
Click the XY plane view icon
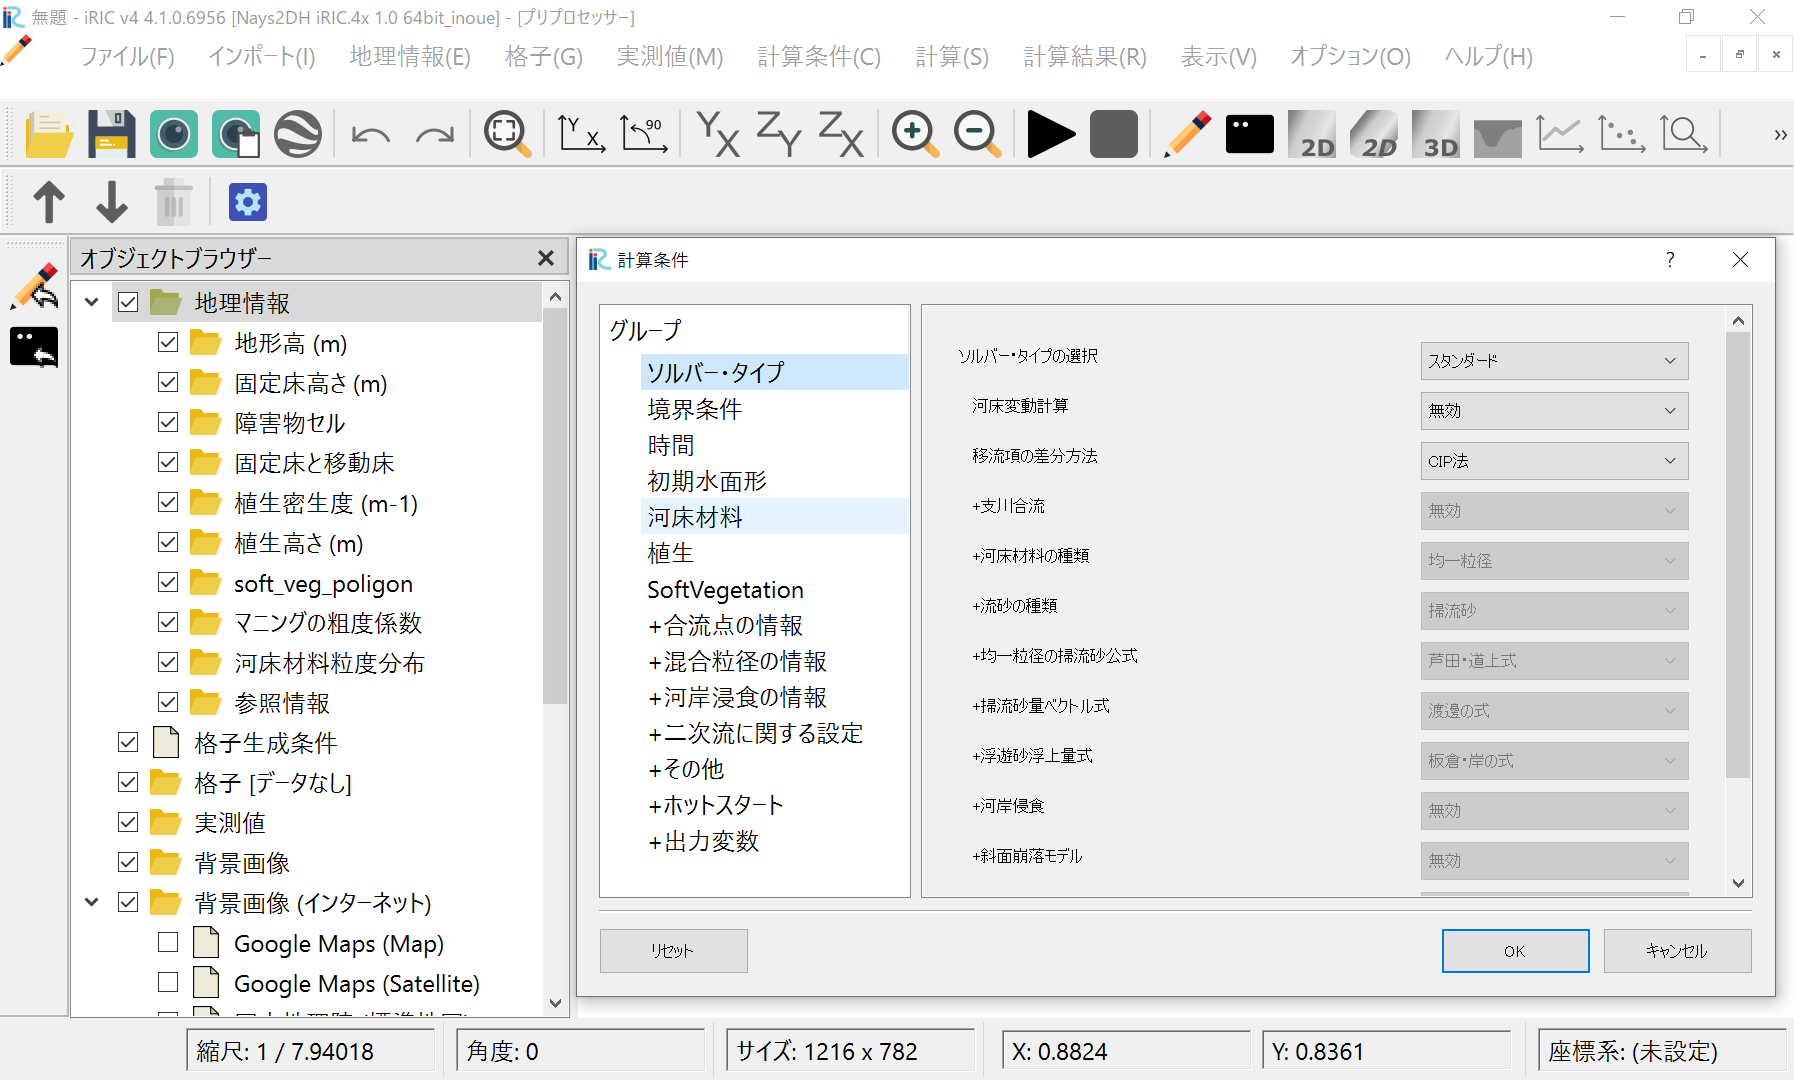[x=718, y=134]
